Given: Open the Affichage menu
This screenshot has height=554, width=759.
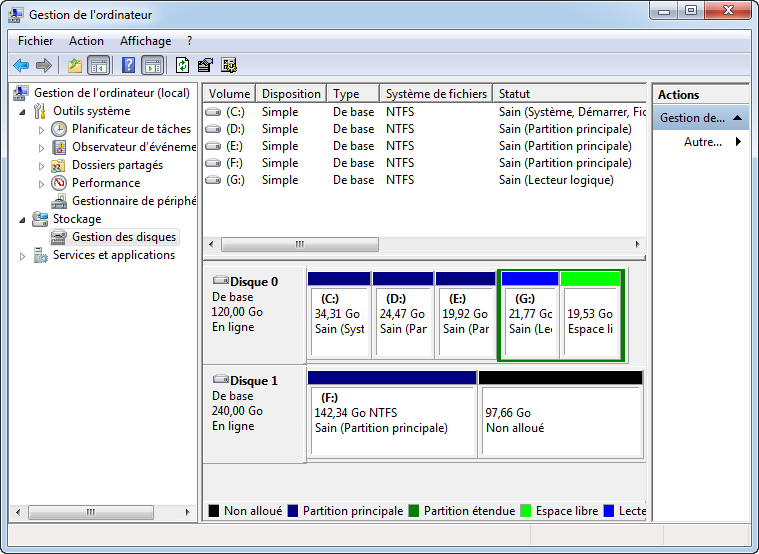Looking at the screenshot, I should [145, 41].
